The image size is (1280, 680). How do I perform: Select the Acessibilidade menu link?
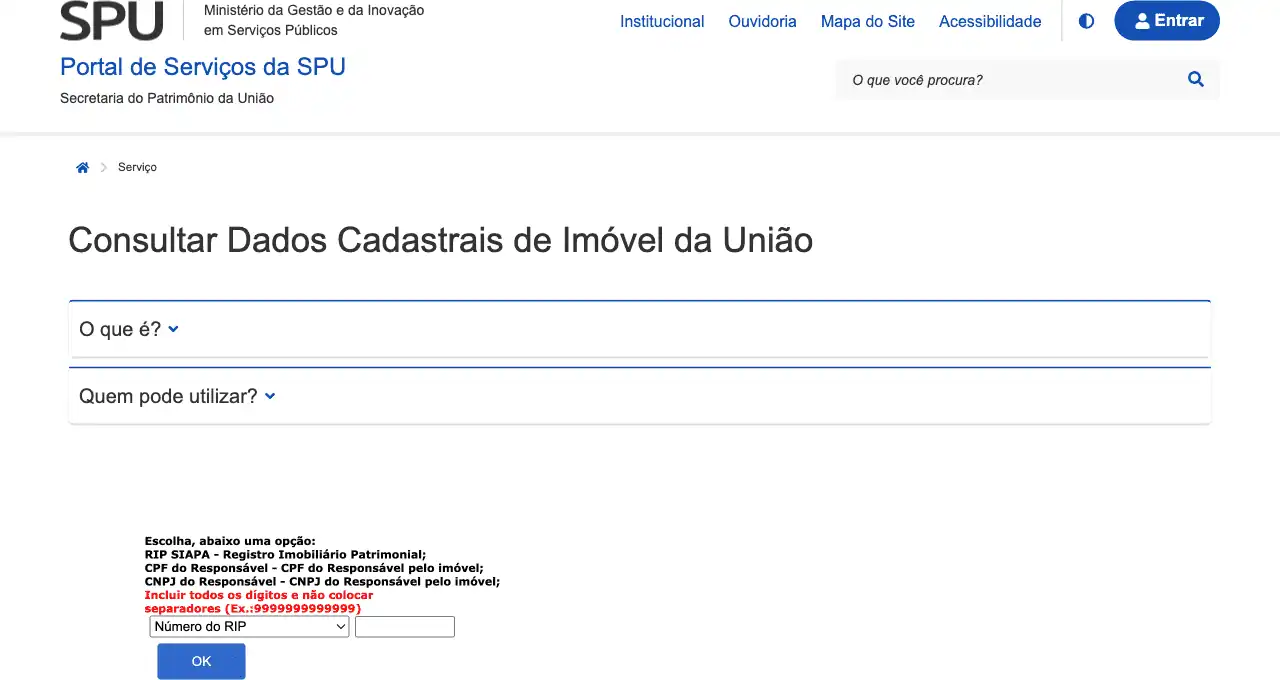point(989,21)
